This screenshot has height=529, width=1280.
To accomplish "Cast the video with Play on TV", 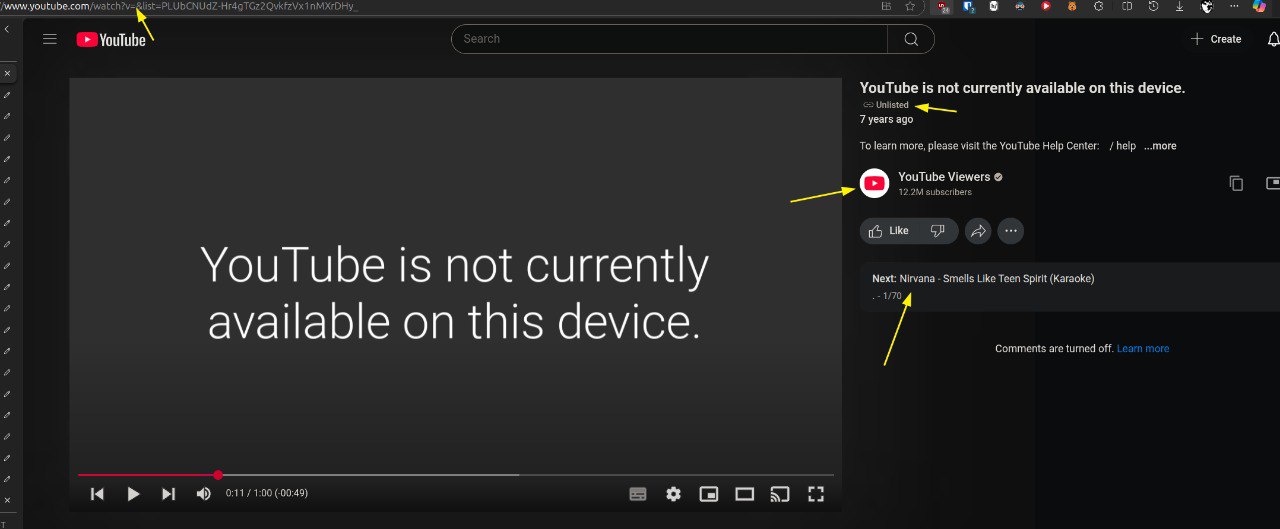I will pyautogui.click(x=780, y=494).
